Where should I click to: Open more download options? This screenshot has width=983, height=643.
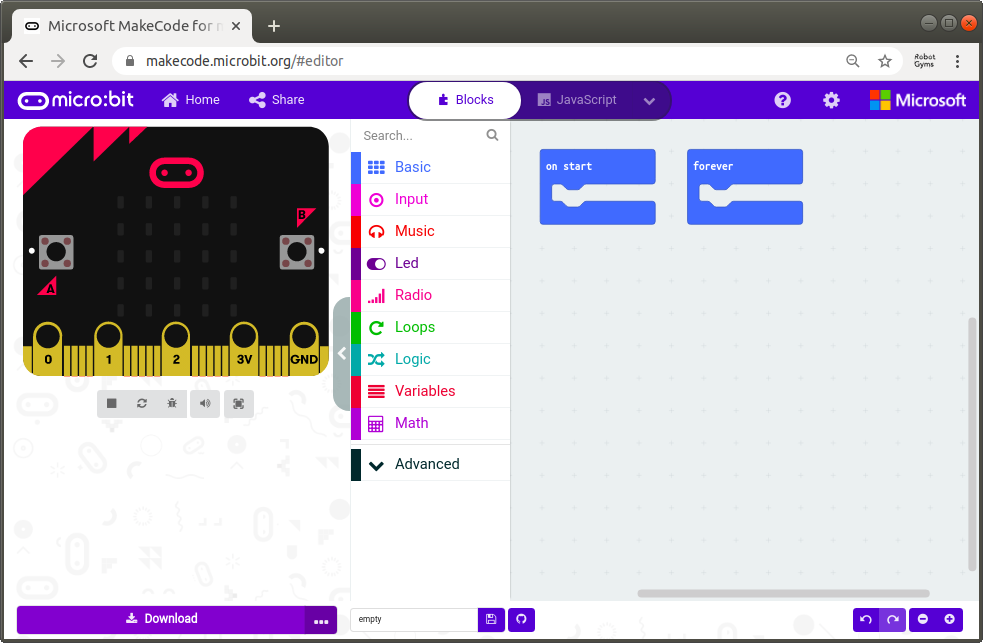point(321,620)
